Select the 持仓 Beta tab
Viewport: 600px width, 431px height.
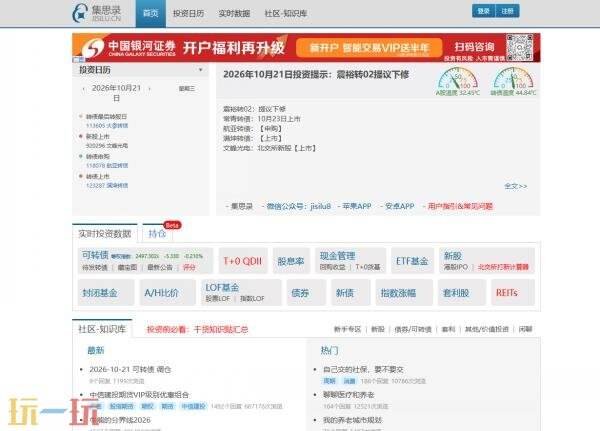coord(157,233)
